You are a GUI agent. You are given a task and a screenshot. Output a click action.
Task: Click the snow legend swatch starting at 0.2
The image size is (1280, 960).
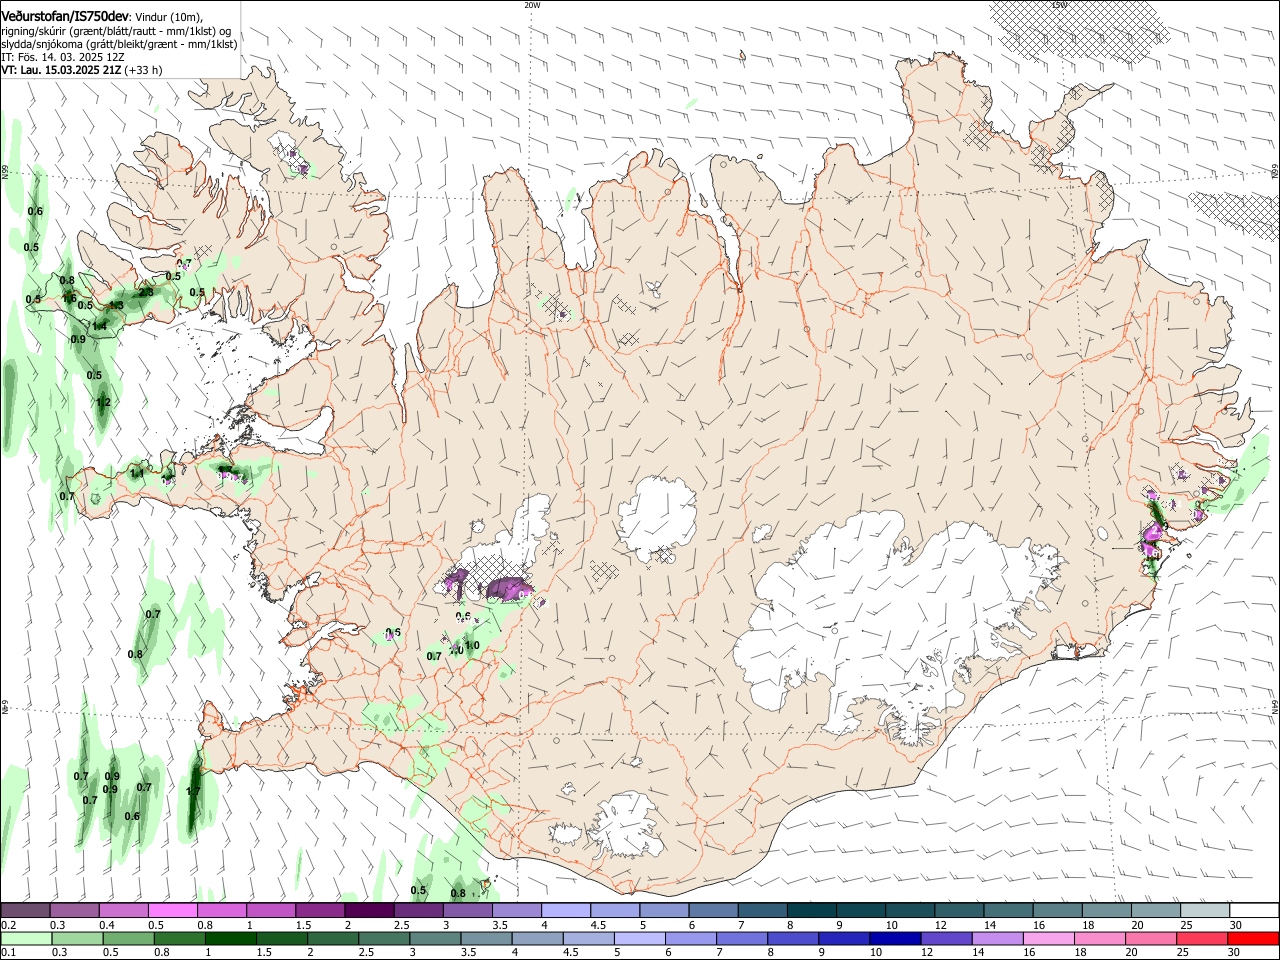point(25,911)
